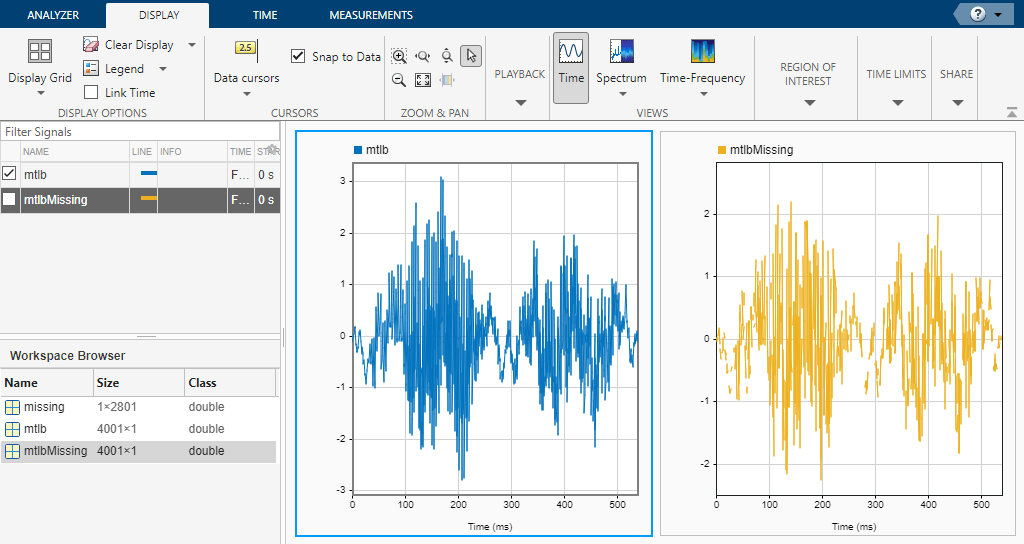Image resolution: width=1024 pixels, height=544 pixels.
Task: Click the Pan tool icon
Action: tap(447, 80)
